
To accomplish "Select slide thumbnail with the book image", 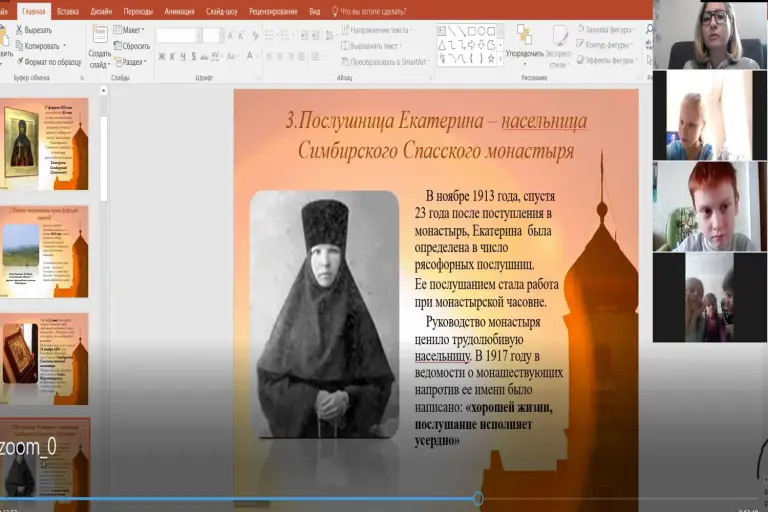I will pyautogui.click(x=45, y=359).
